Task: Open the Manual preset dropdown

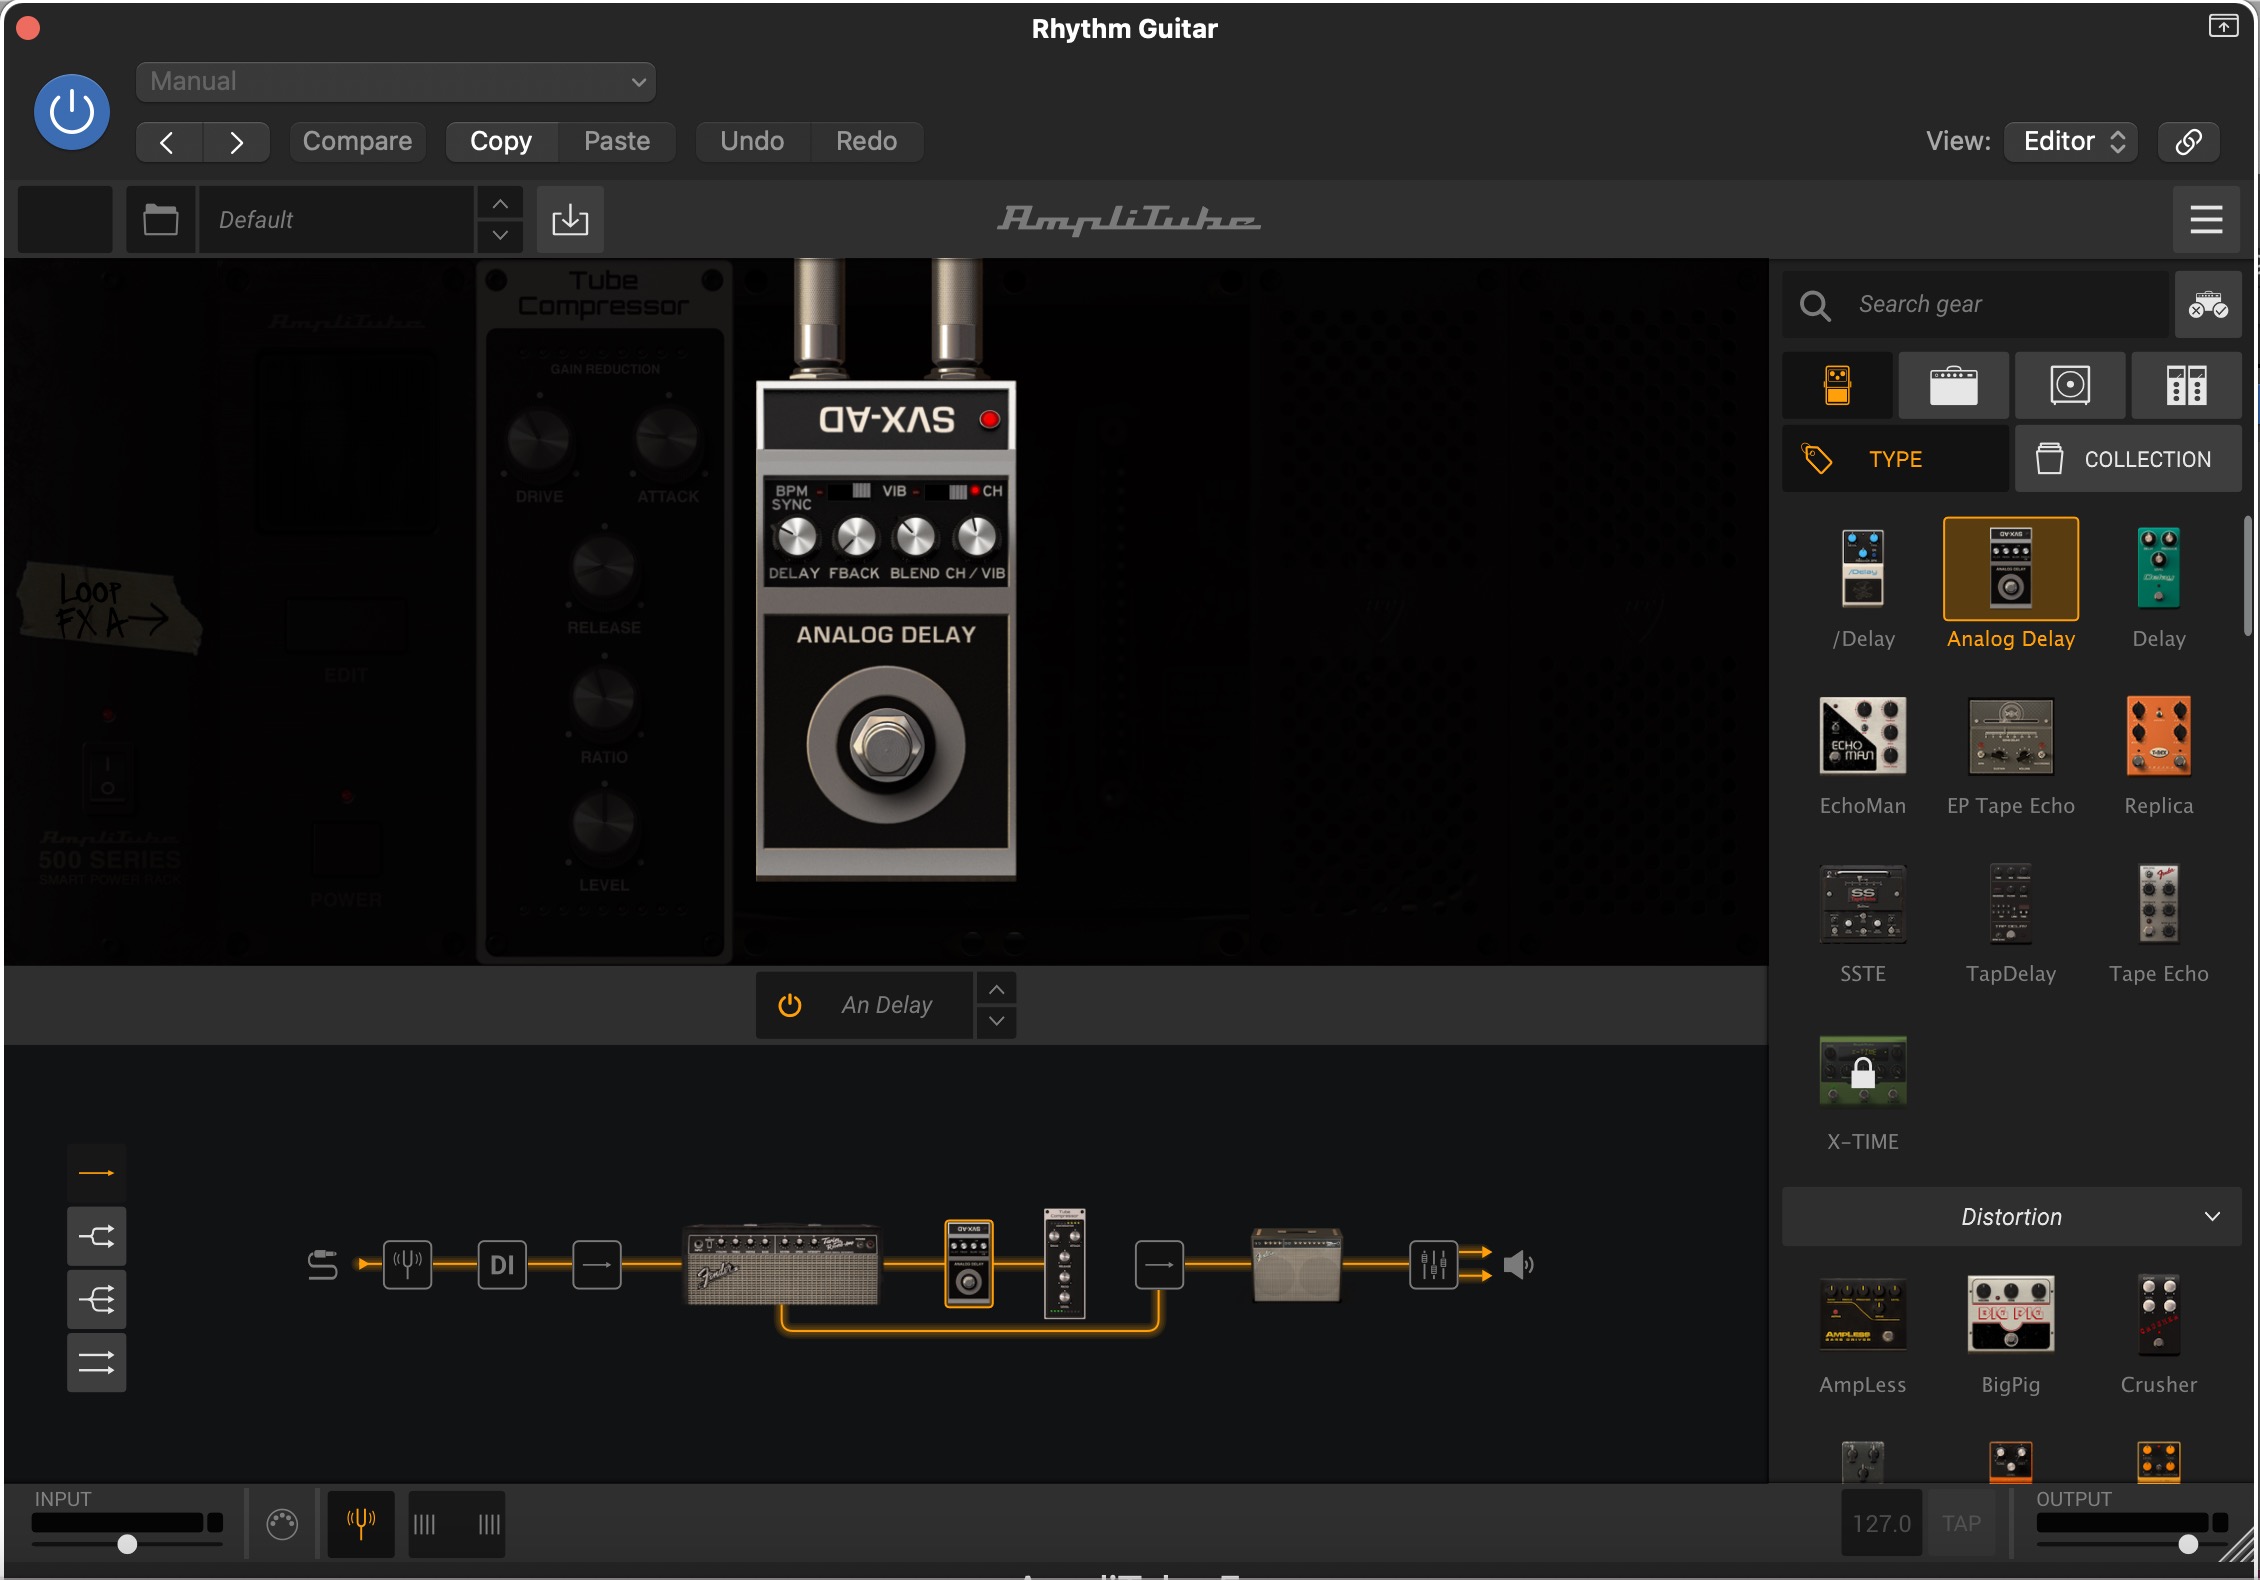Action: point(396,81)
